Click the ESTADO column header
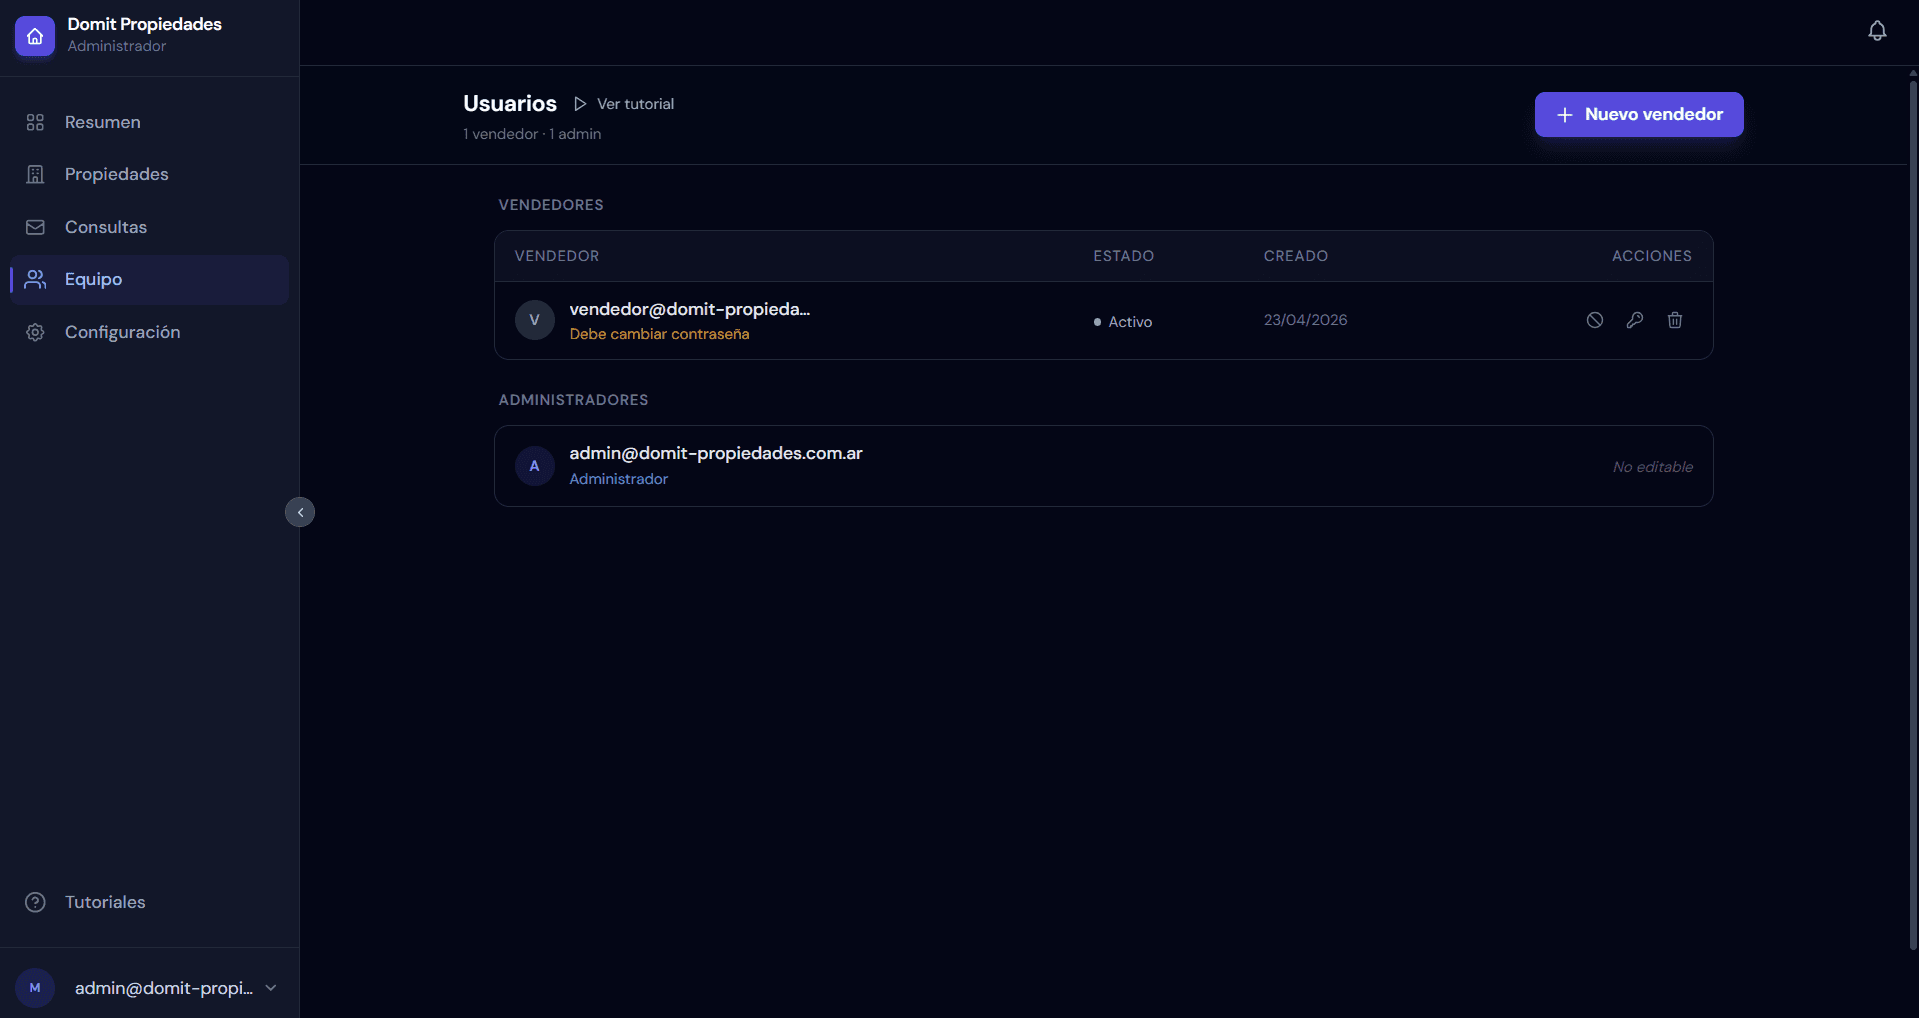This screenshot has width=1919, height=1018. point(1123,256)
